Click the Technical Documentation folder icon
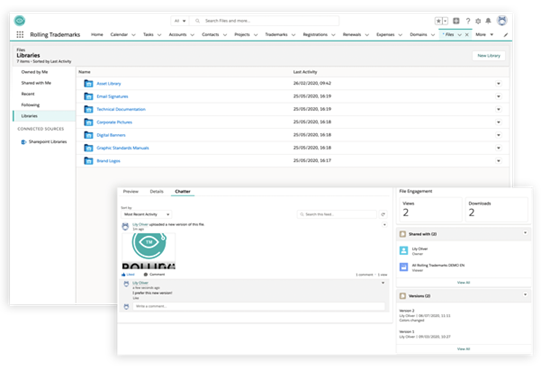Screen dimensions: 550x371 [88, 109]
